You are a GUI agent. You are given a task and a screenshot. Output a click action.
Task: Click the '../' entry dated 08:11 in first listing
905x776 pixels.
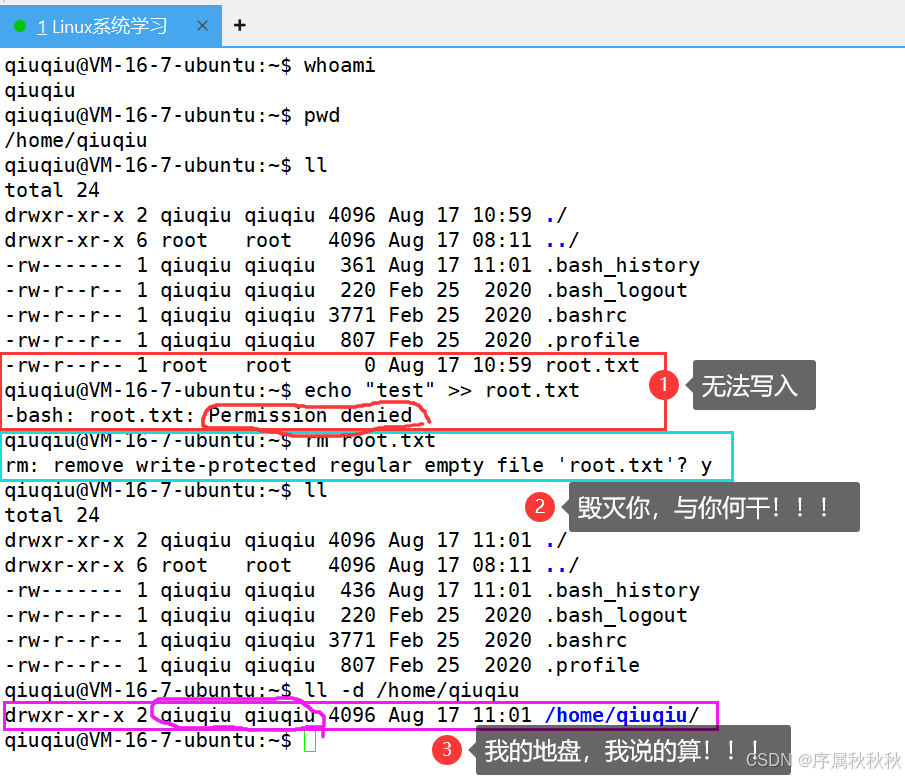[562, 240]
